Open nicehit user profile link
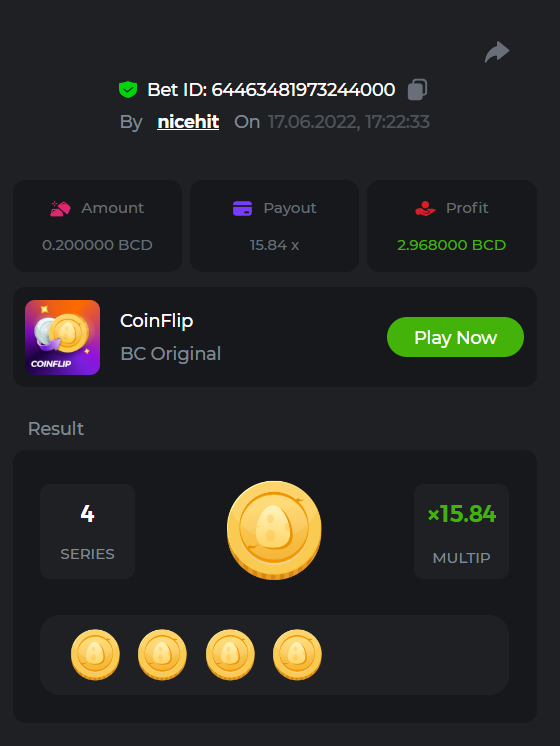Screen dimensions: 560x746 click(188, 122)
